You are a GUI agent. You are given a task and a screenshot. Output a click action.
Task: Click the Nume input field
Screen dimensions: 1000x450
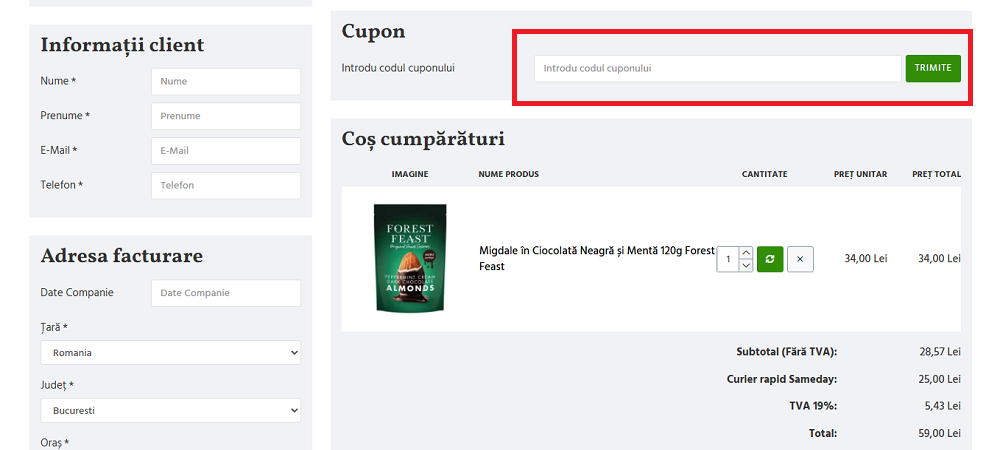[x=225, y=81]
